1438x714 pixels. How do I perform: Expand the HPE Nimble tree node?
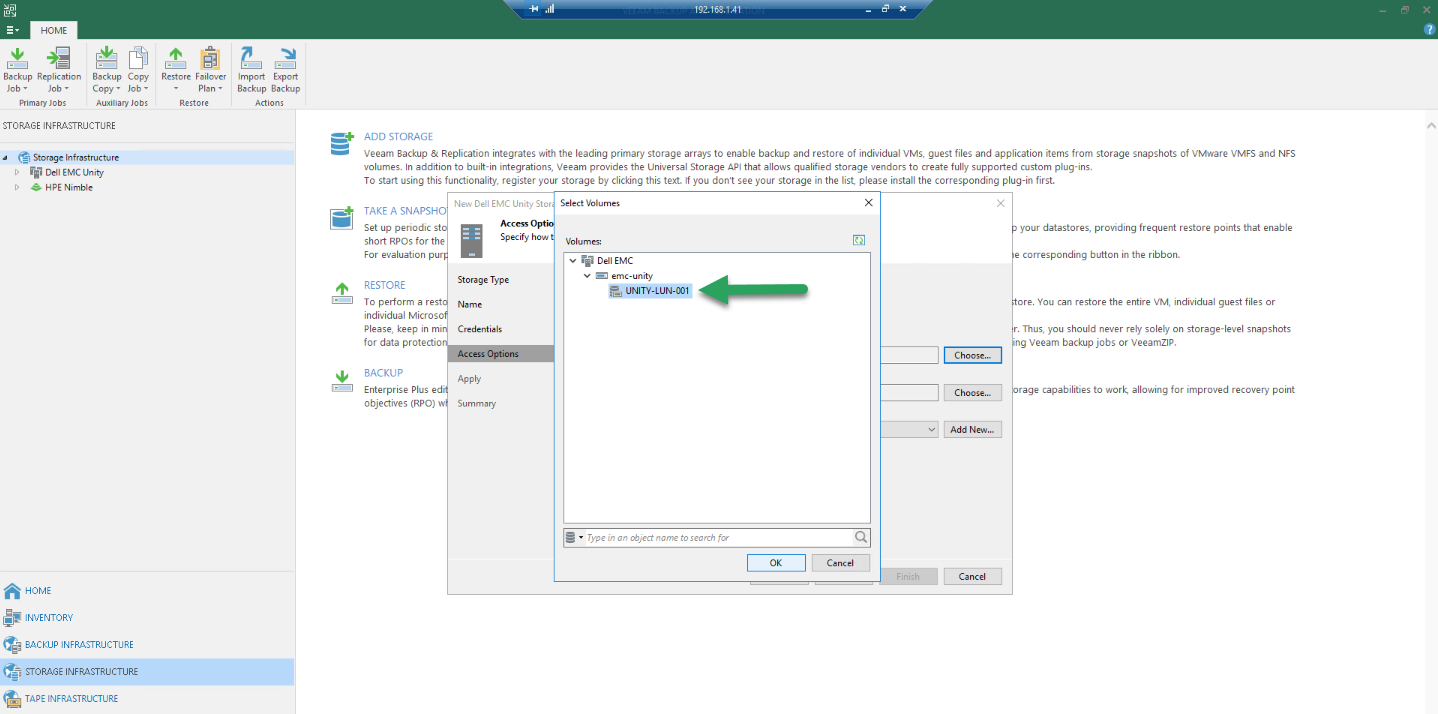point(16,187)
